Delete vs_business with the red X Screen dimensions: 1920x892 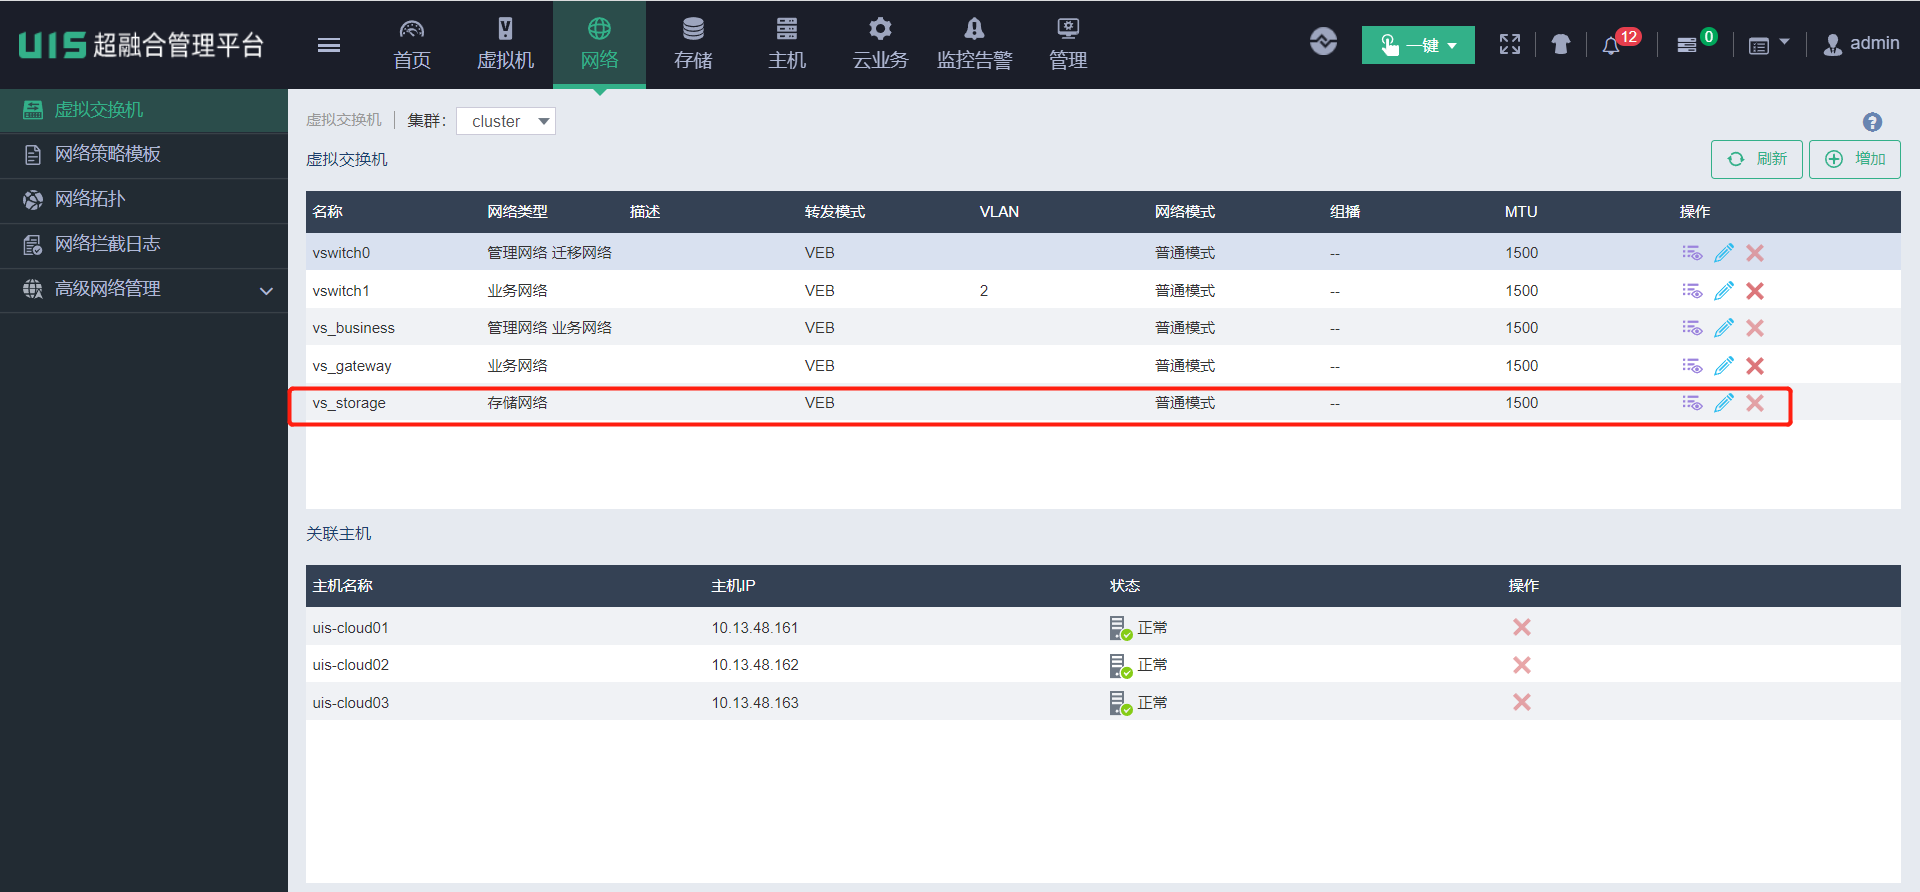click(x=1755, y=328)
